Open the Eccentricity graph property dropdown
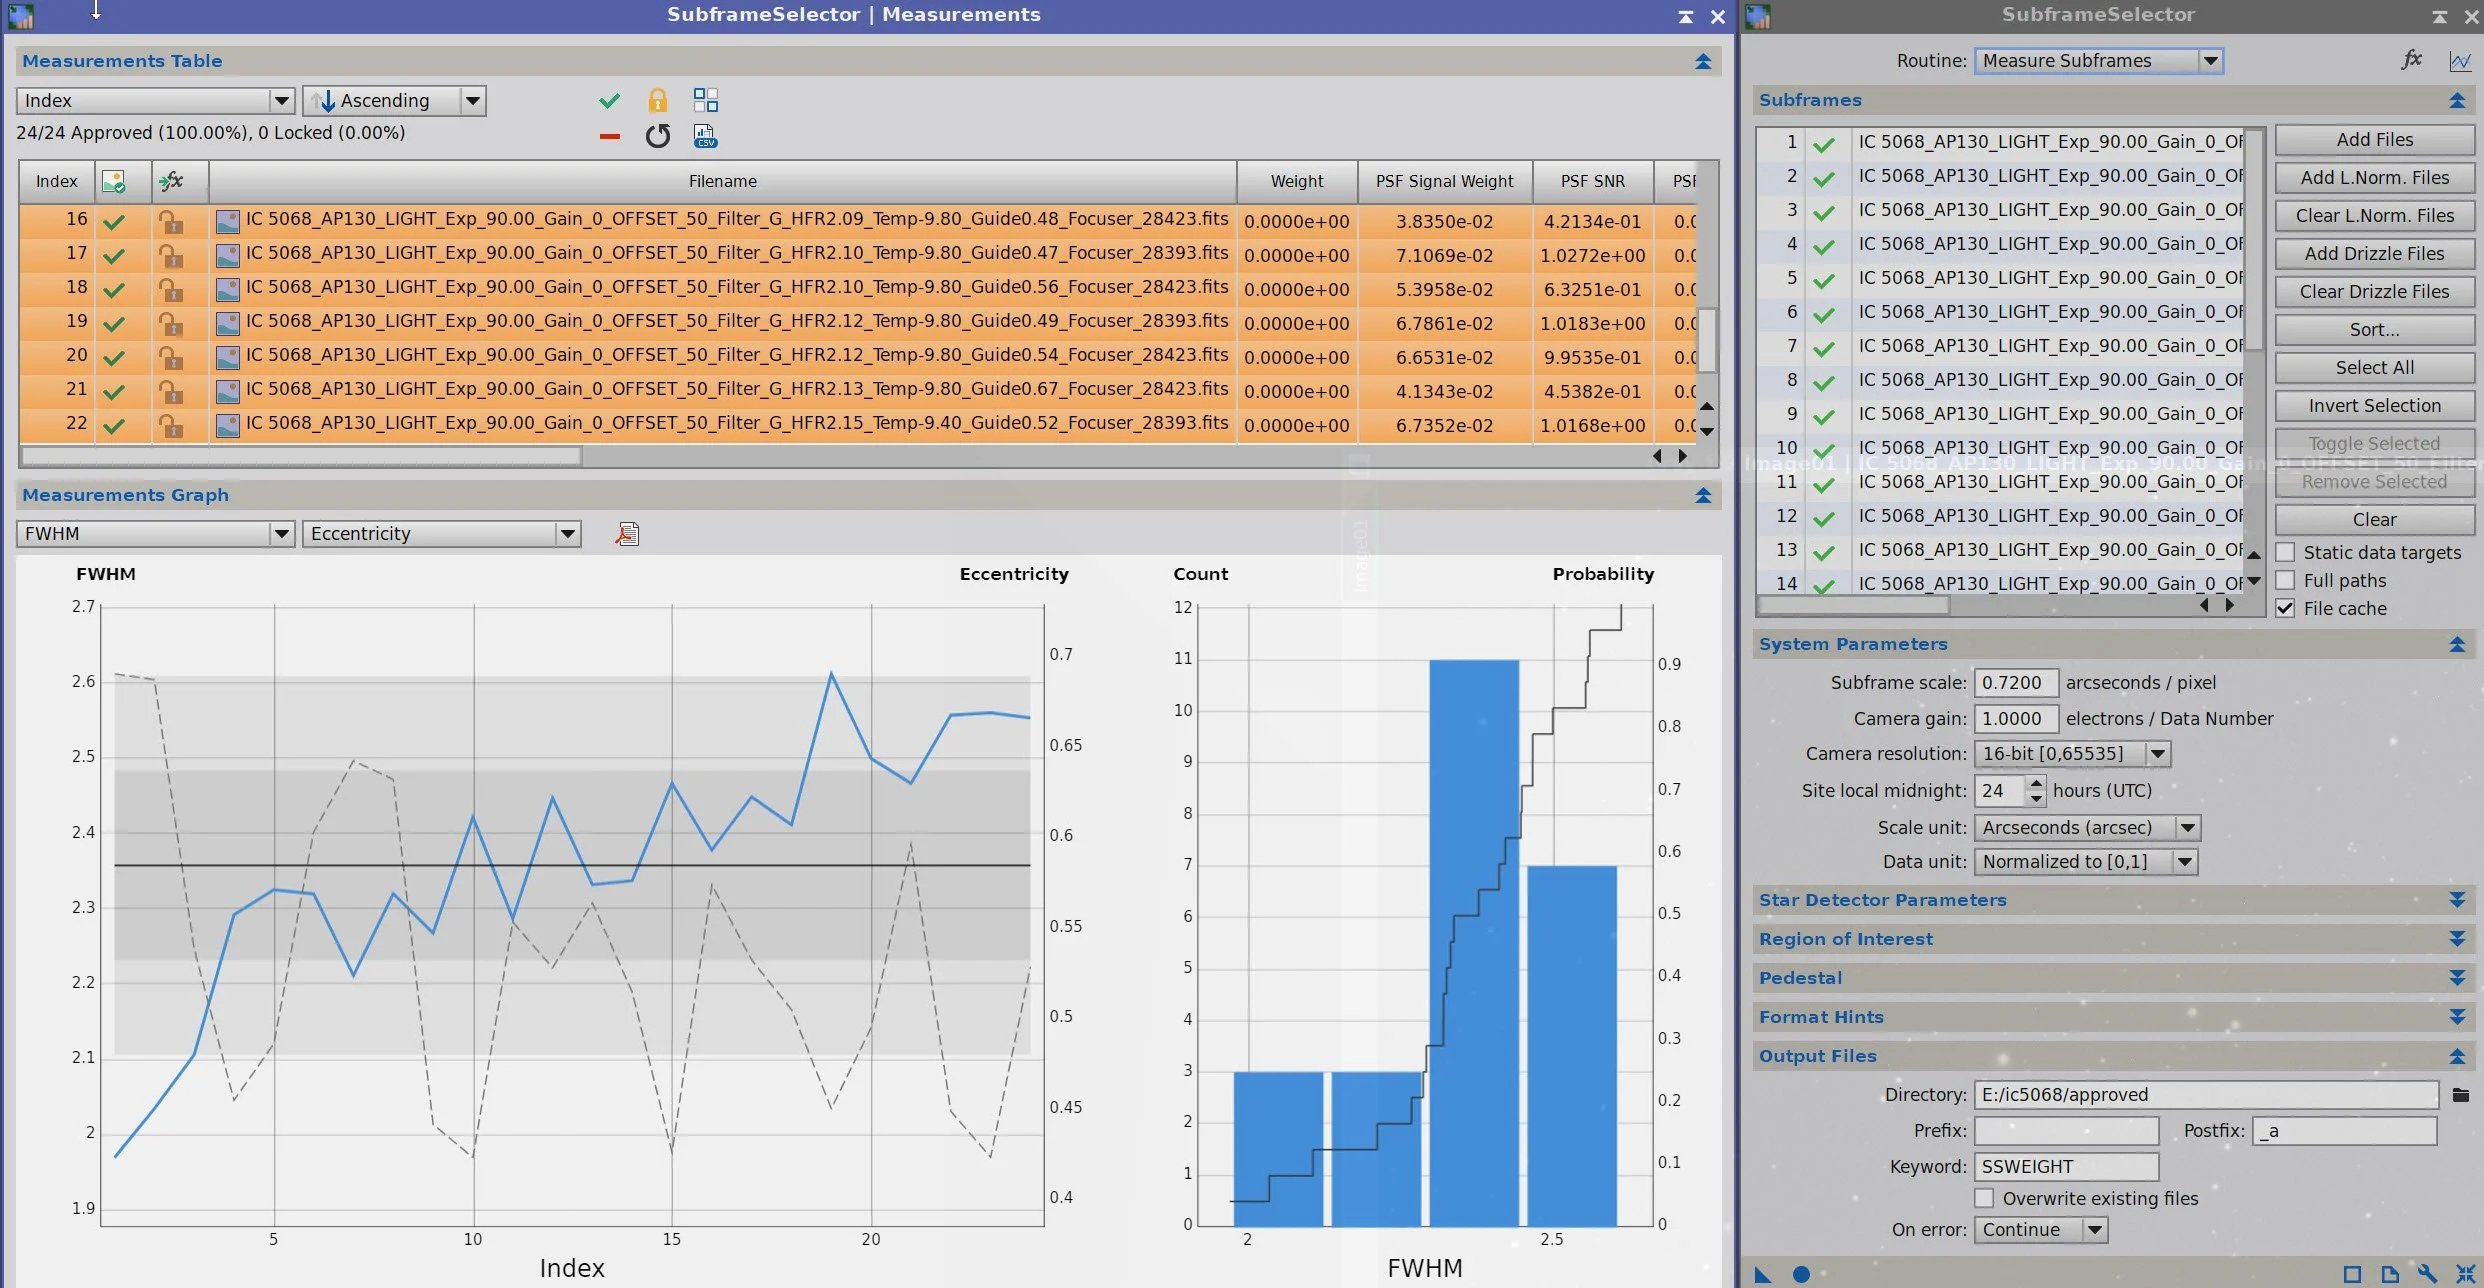Image resolution: width=2484 pixels, height=1288 pixels. [567, 534]
